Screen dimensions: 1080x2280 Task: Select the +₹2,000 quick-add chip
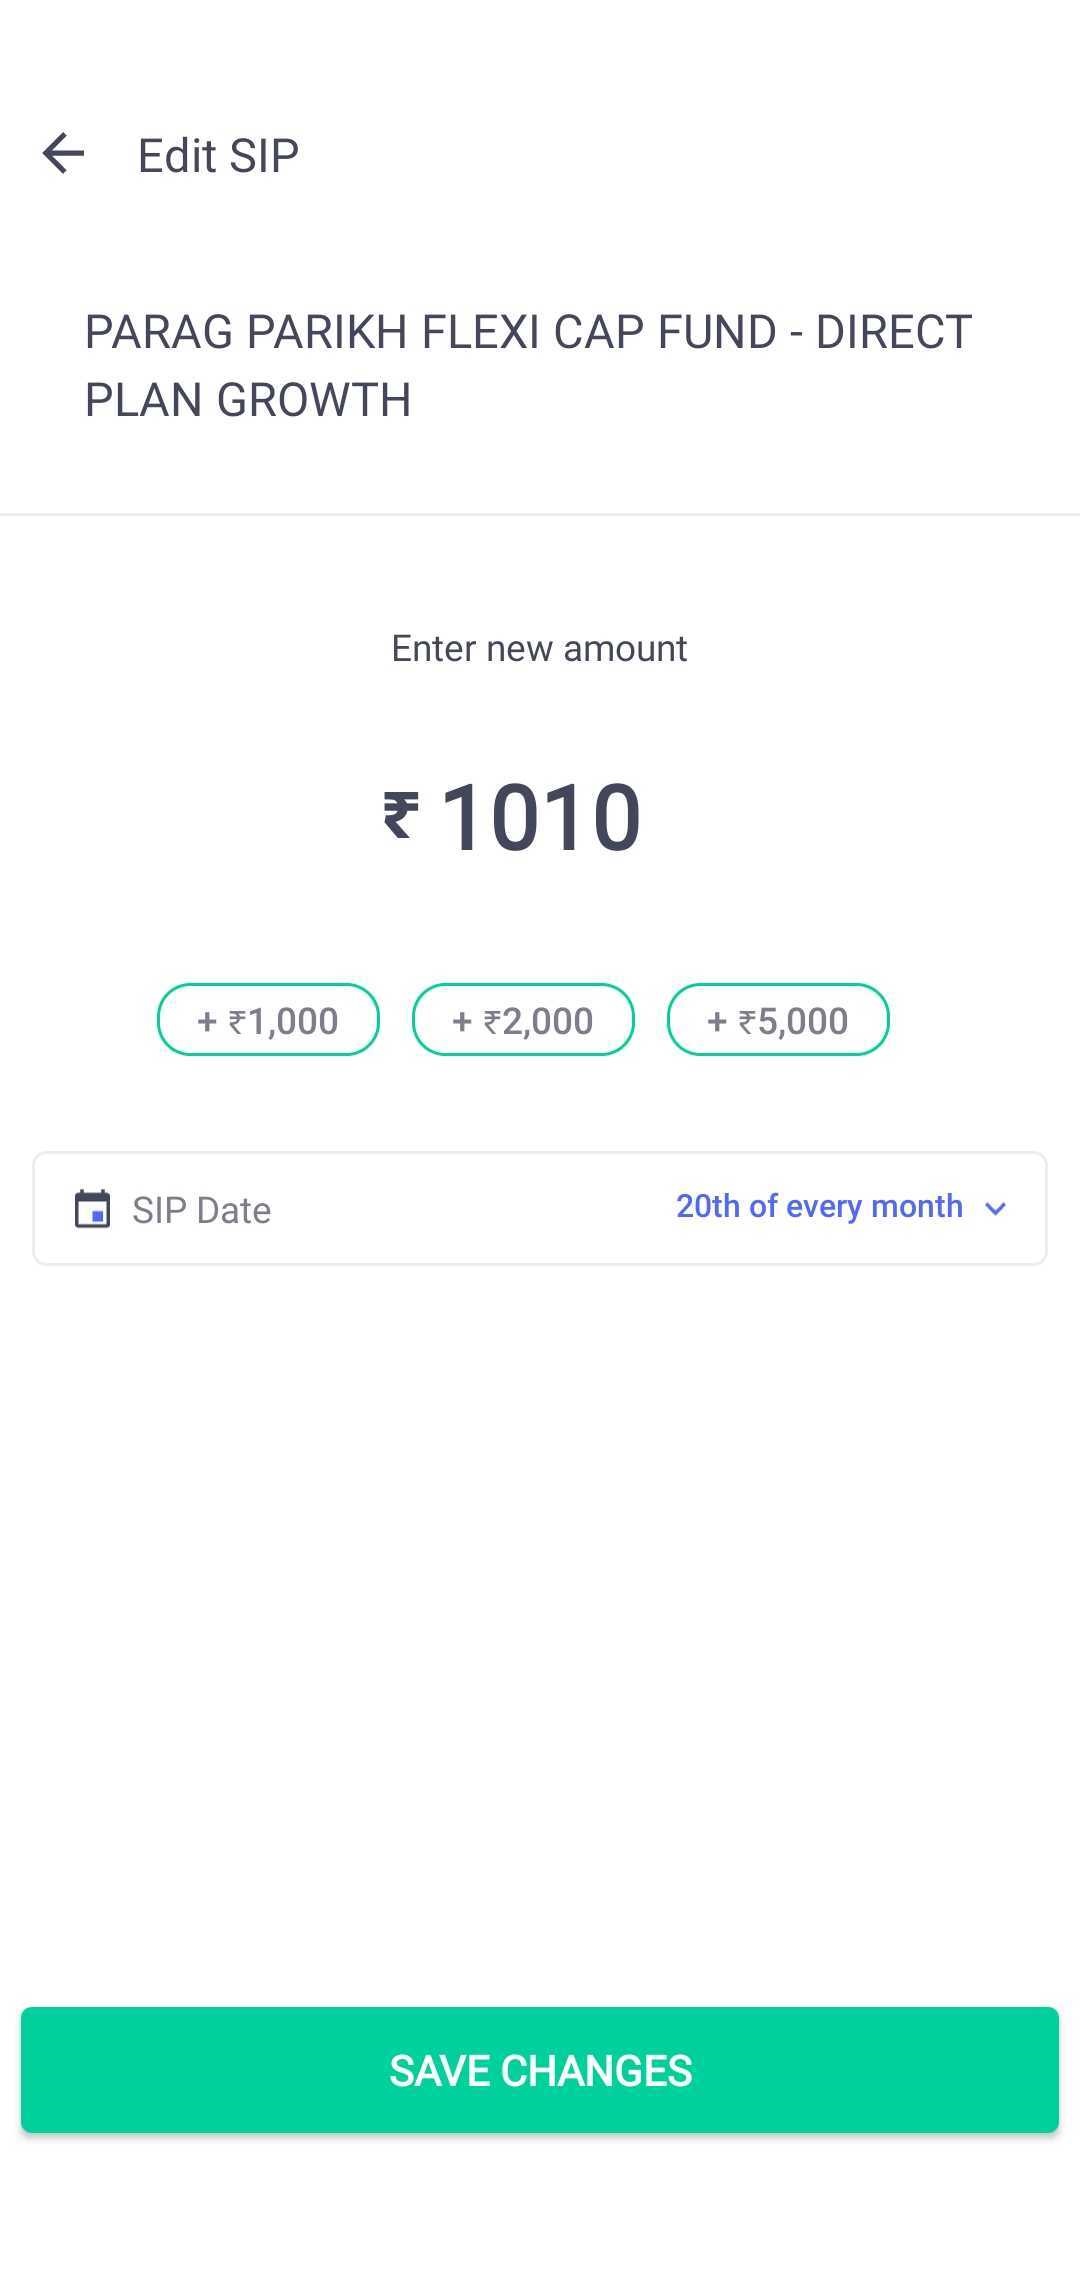click(x=522, y=1019)
